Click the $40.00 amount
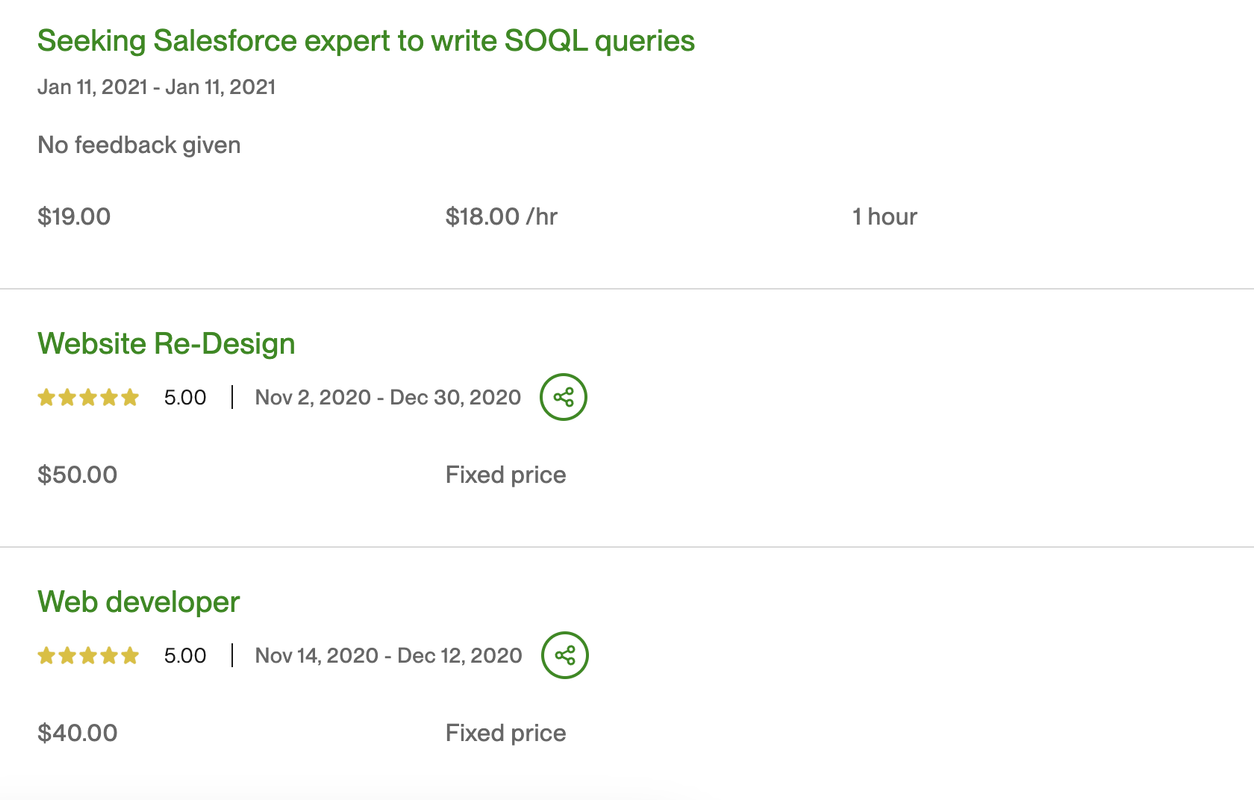This screenshot has height=800, width=1254. pyautogui.click(x=77, y=733)
